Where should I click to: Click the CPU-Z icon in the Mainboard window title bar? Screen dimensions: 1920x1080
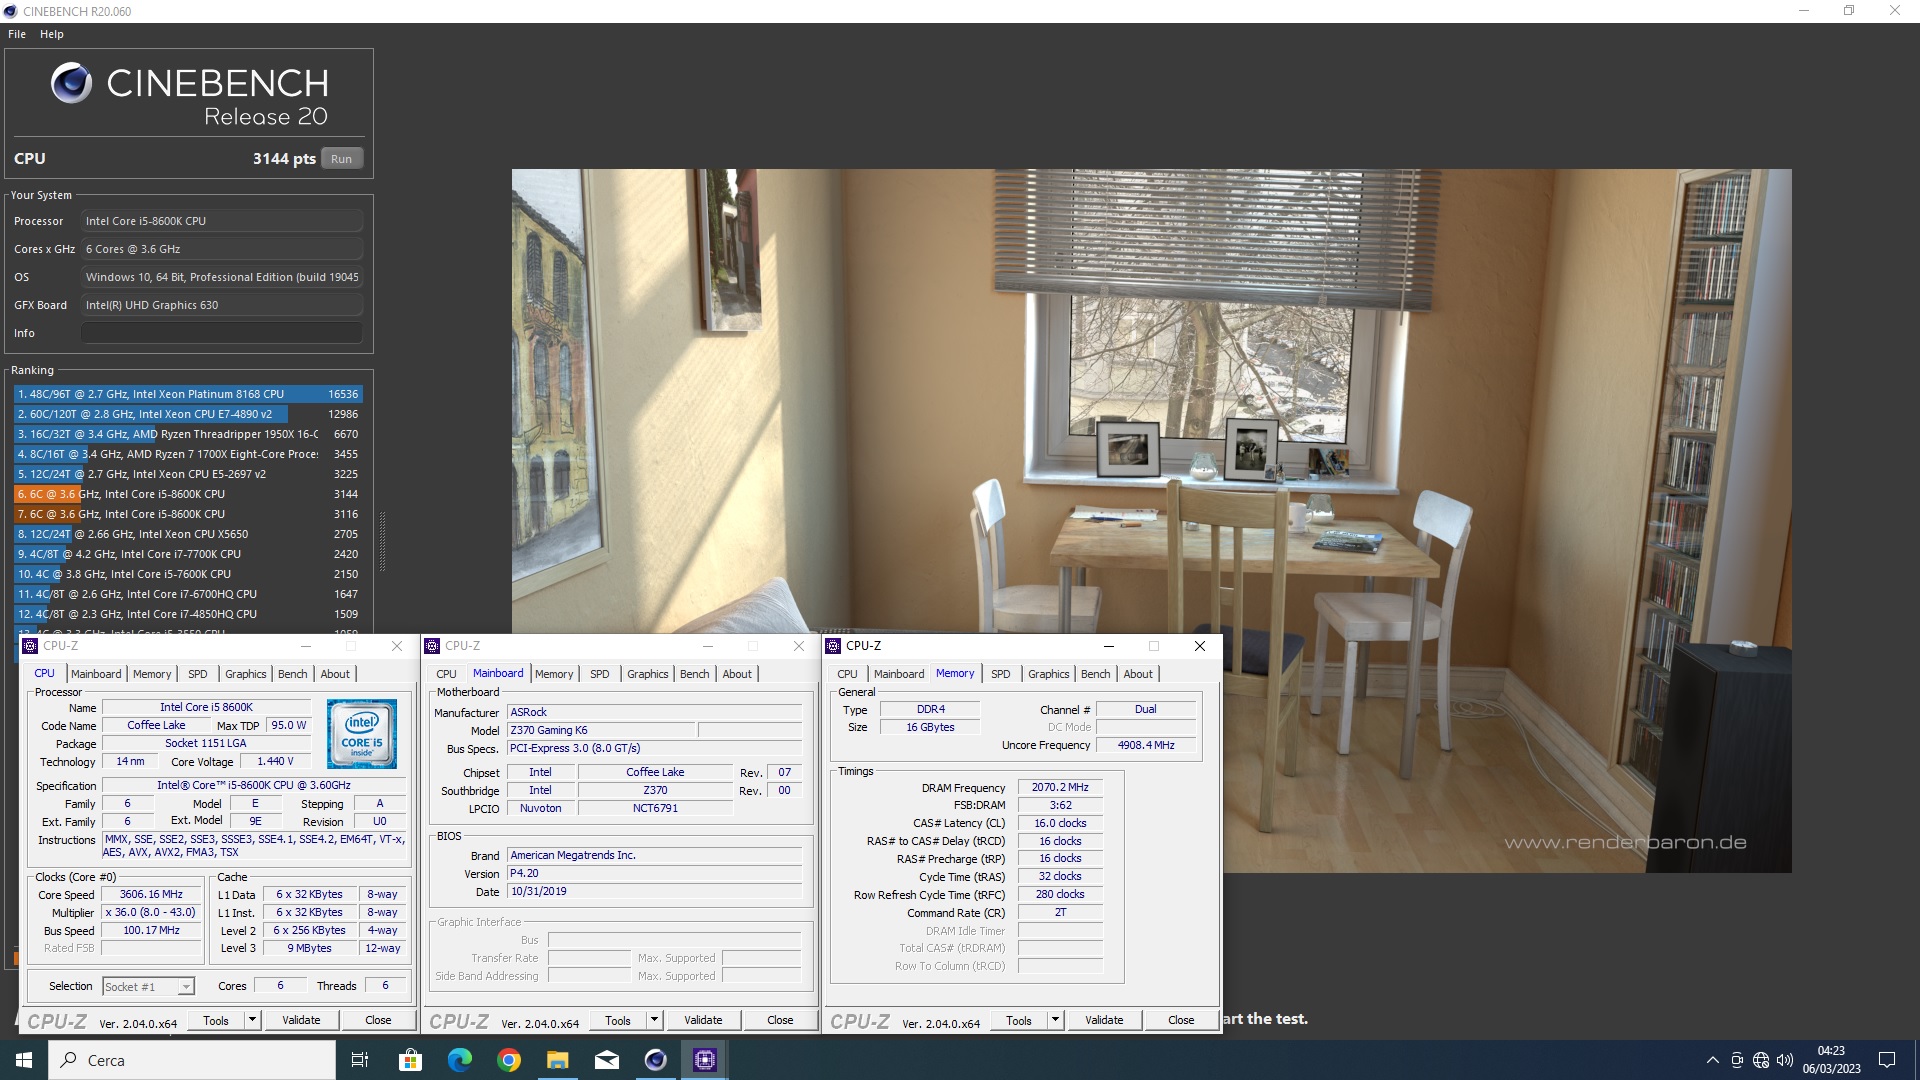click(x=432, y=646)
